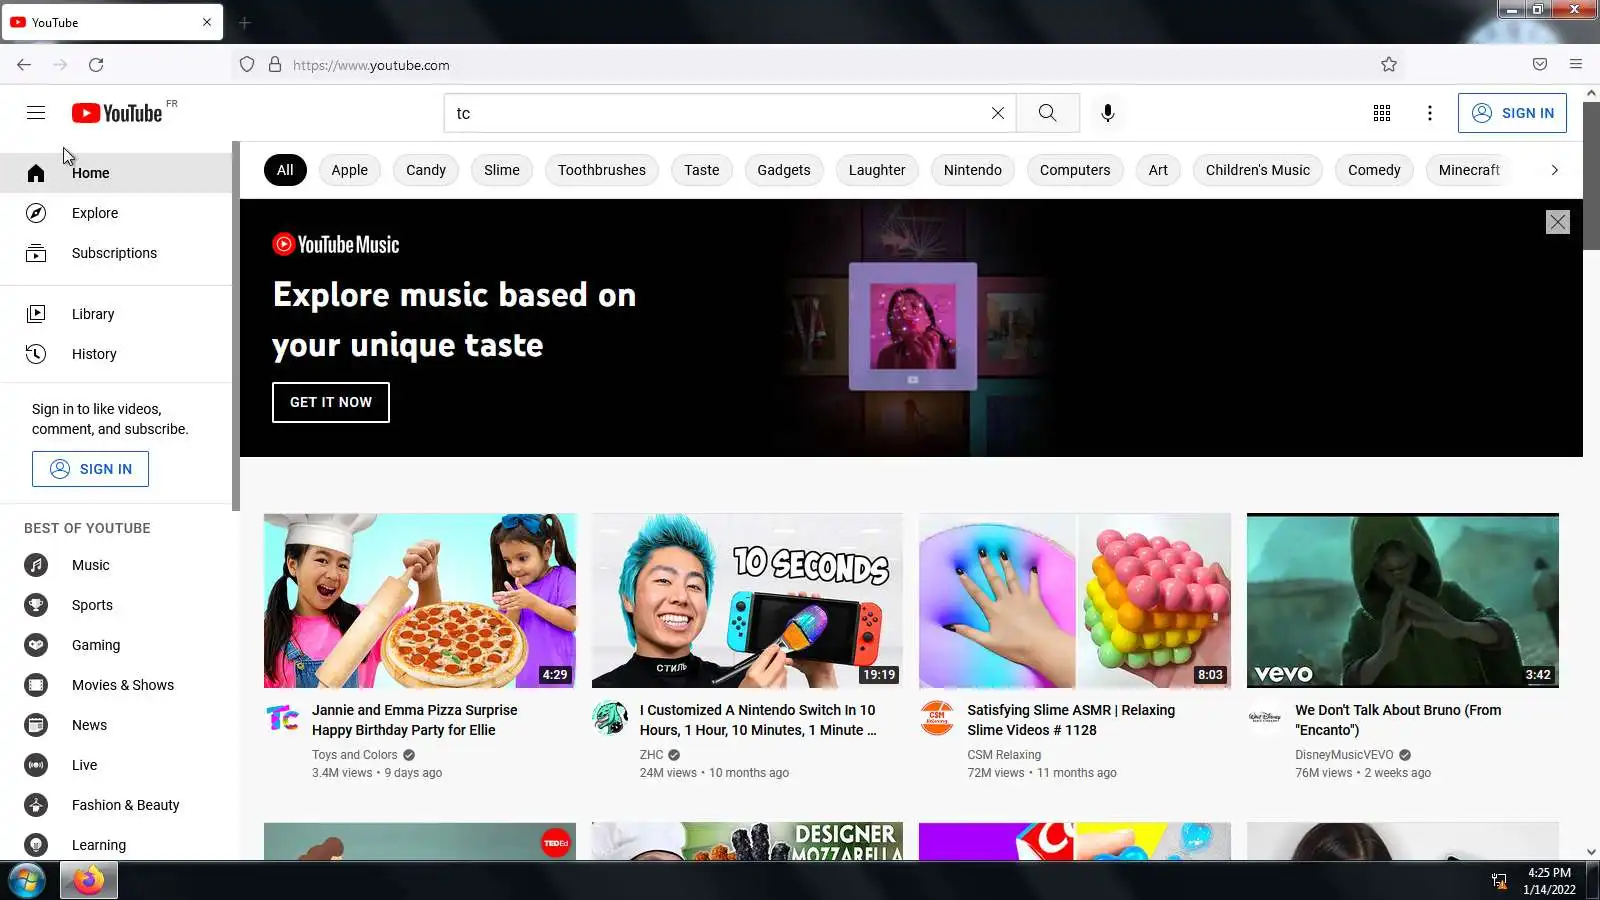Select the Minecraft chip
1600x900 pixels.
(x=1469, y=170)
